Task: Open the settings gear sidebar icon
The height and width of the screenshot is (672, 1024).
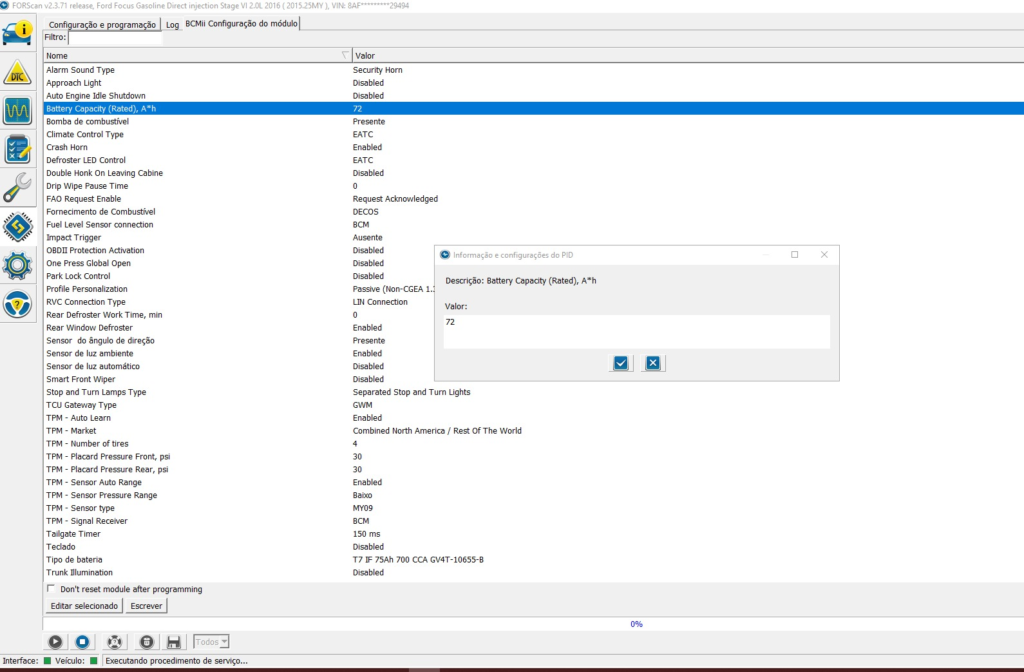Action: click(x=18, y=266)
